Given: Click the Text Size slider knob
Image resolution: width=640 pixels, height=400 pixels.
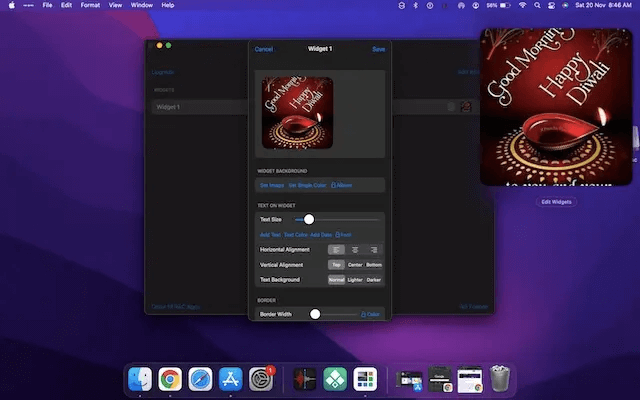Looking at the screenshot, I should coord(309,219).
